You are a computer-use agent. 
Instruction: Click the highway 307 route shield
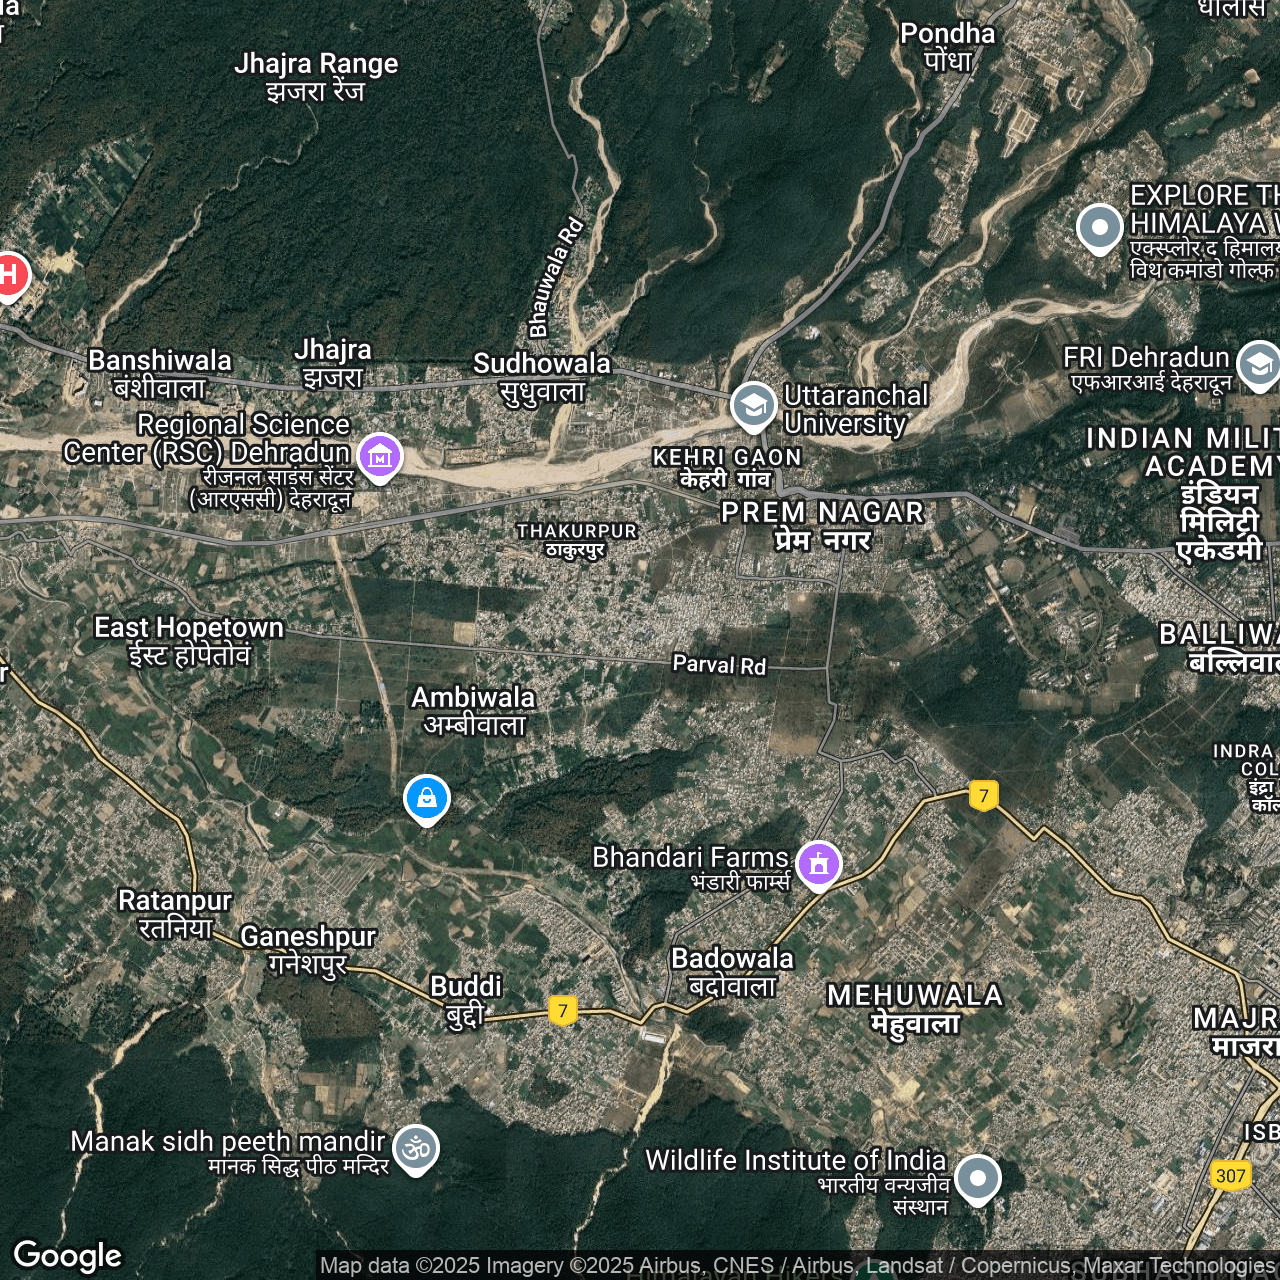click(1230, 1175)
